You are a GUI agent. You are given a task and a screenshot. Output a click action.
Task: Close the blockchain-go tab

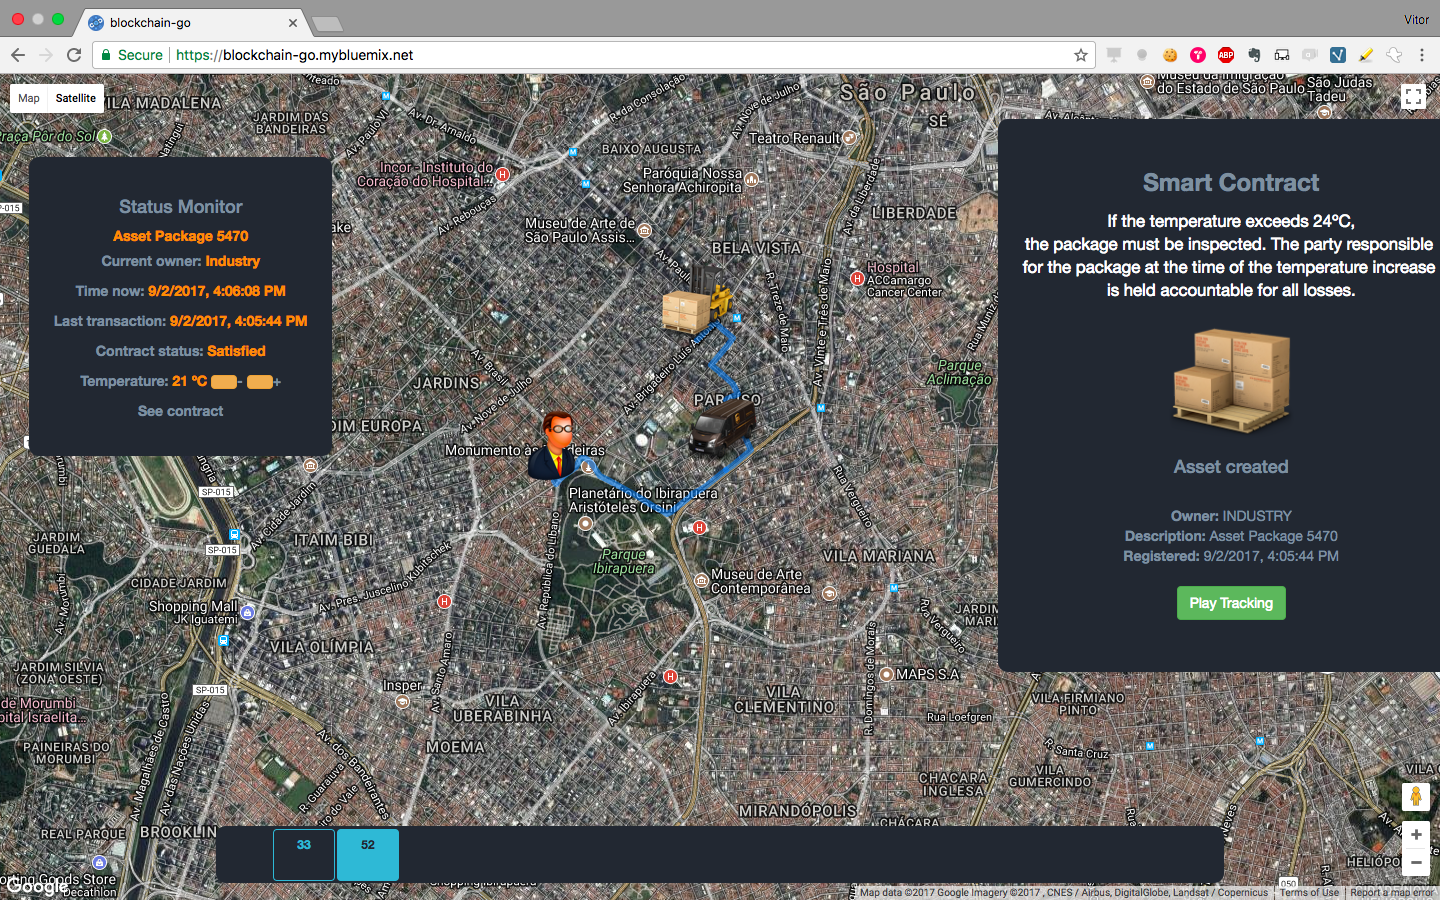click(x=293, y=22)
